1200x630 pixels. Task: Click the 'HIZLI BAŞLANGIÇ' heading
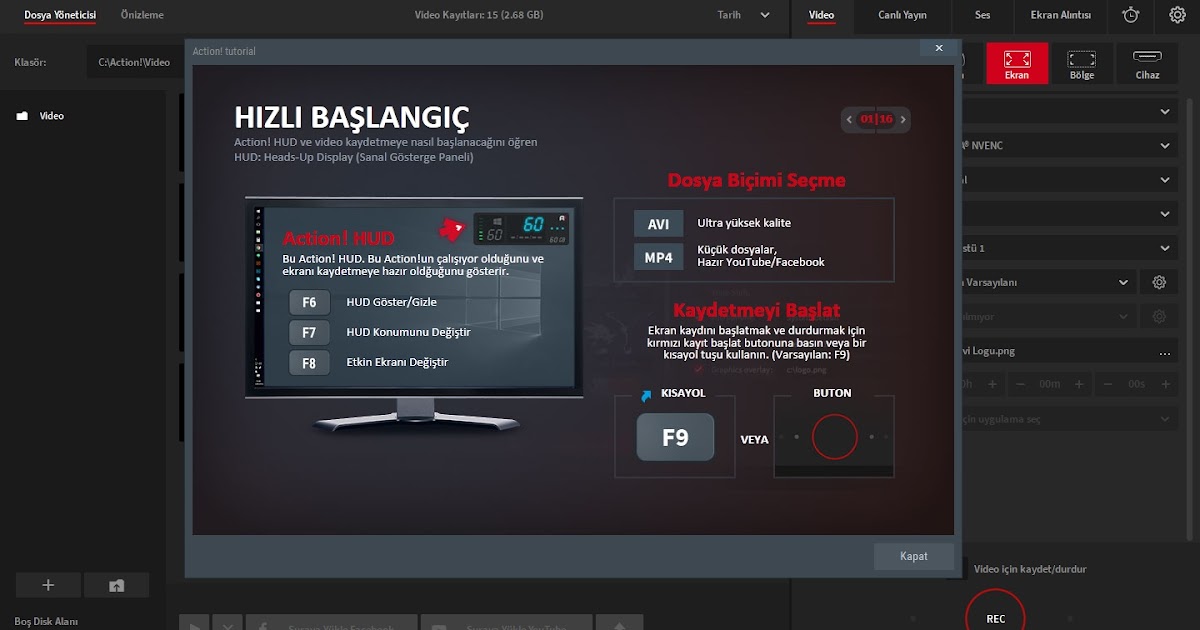[x=351, y=117]
